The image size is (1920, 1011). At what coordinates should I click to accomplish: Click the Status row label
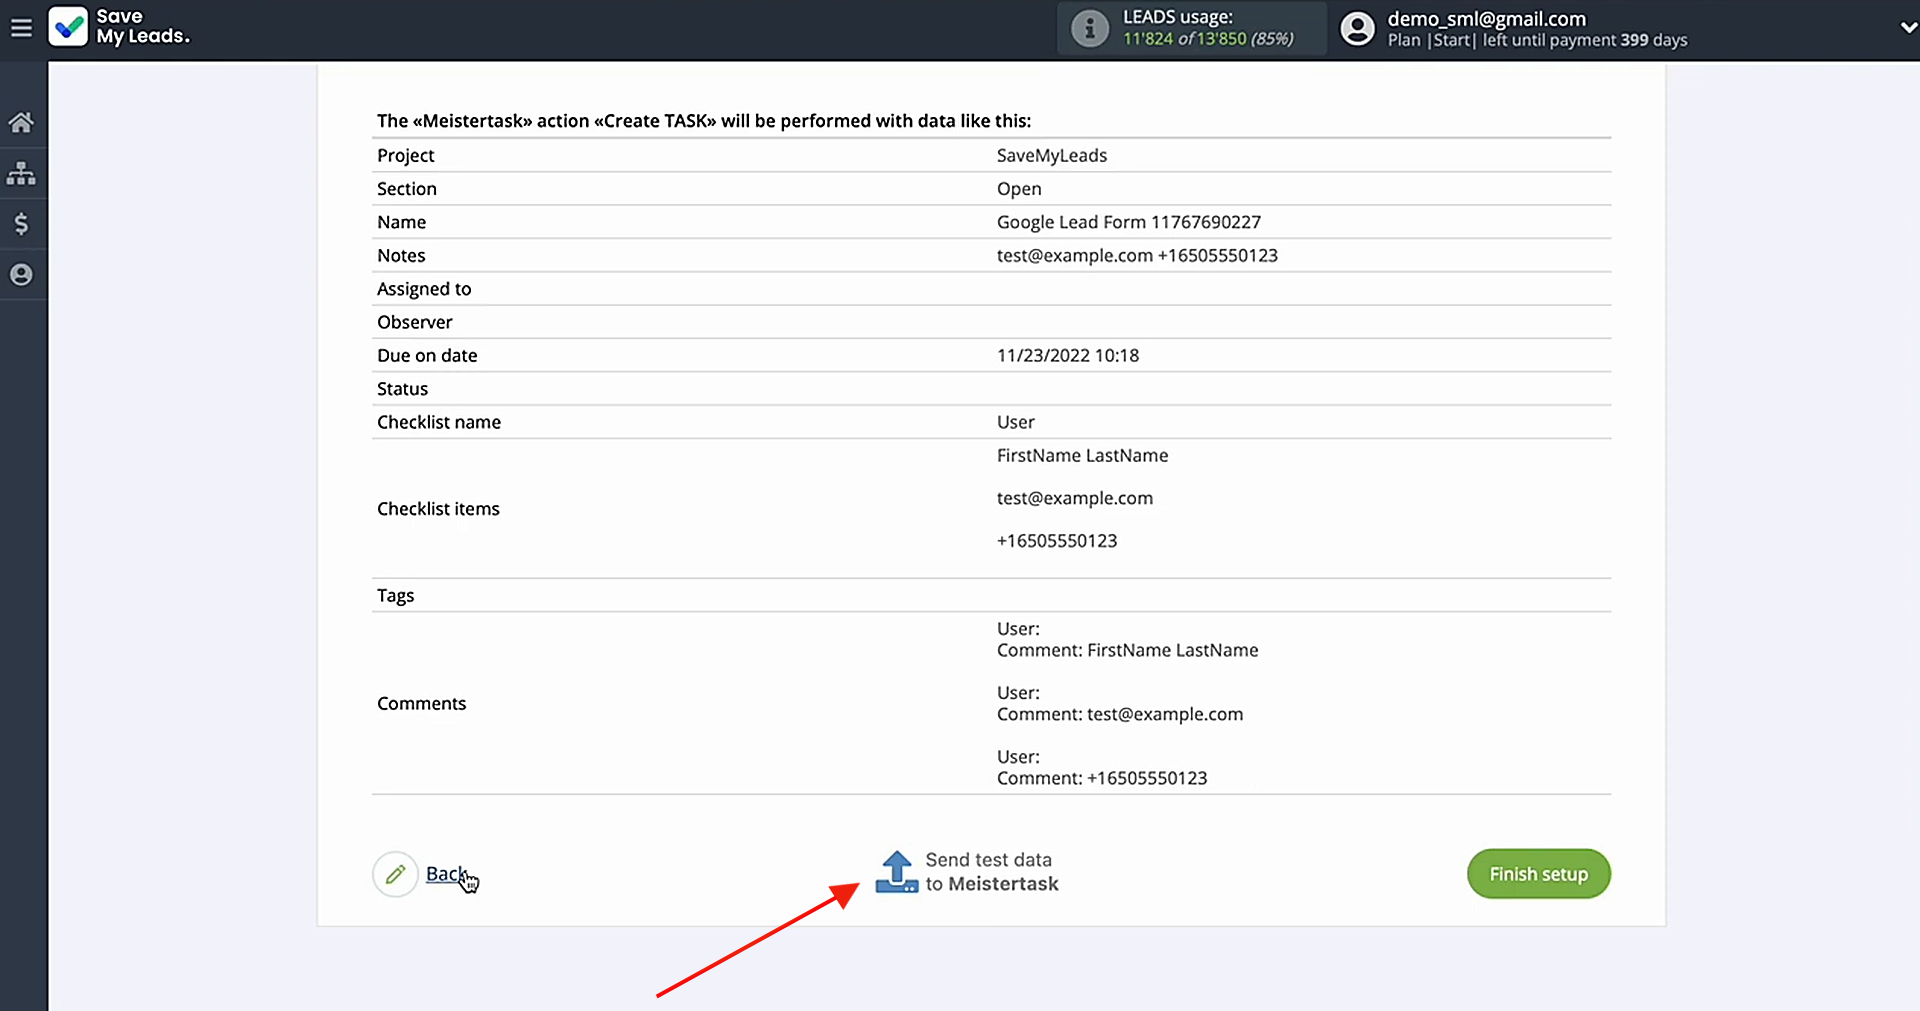(402, 389)
